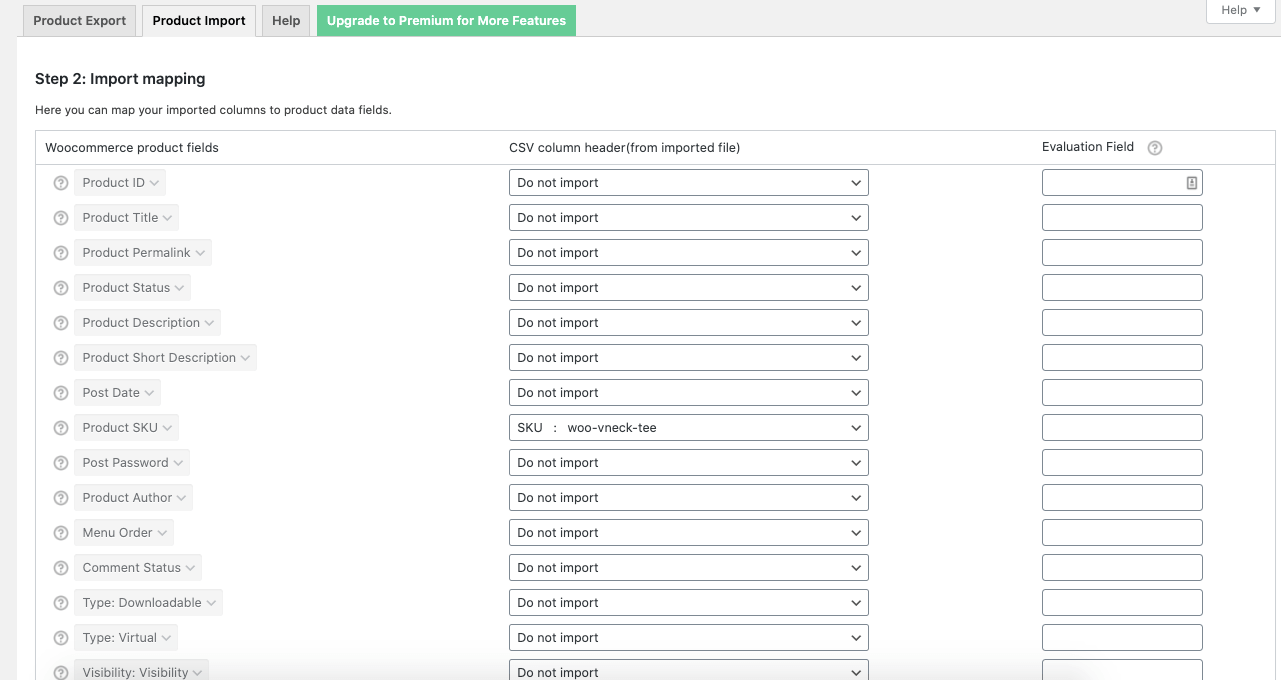Open the Help tab
The width and height of the screenshot is (1281, 680).
pyautogui.click(x=285, y=20)
